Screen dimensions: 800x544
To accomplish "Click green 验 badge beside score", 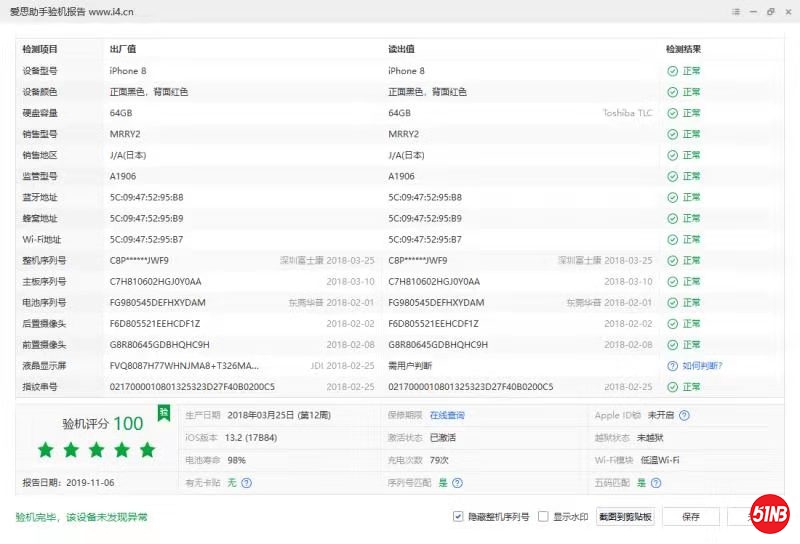I will 164,413.
